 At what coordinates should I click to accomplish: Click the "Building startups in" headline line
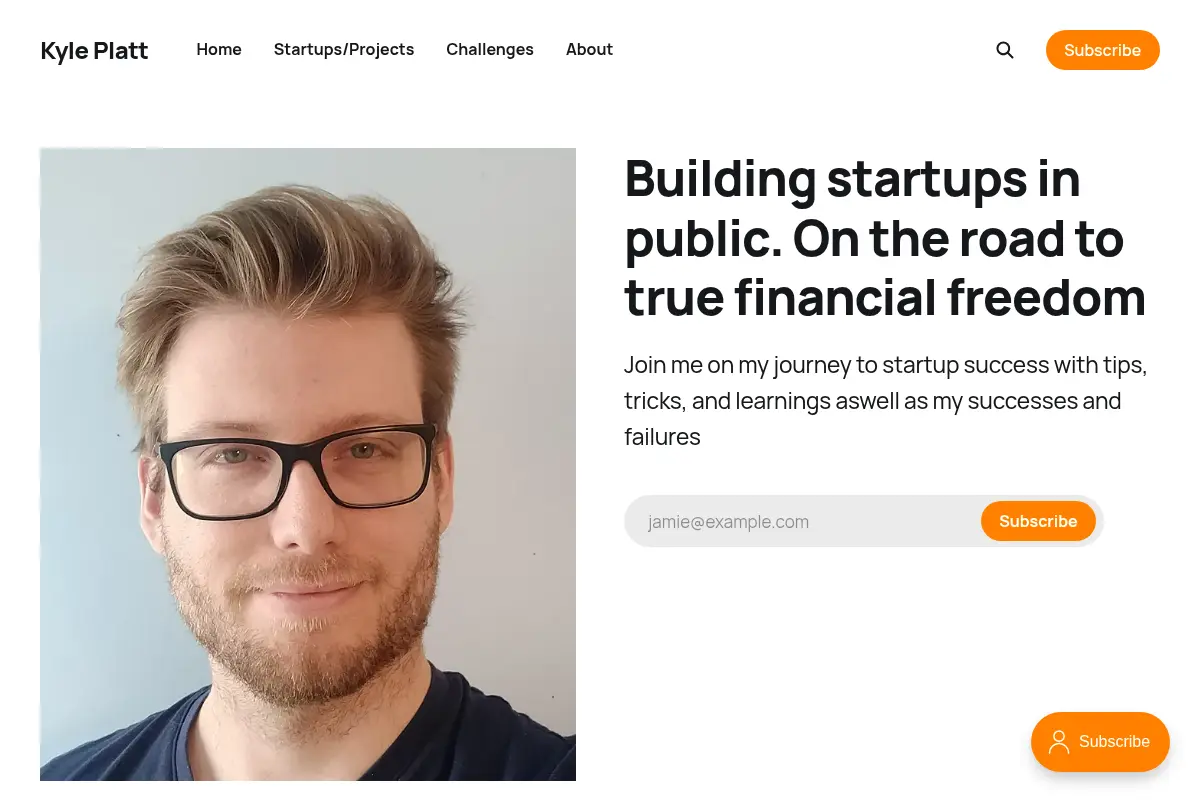point(852,179)
